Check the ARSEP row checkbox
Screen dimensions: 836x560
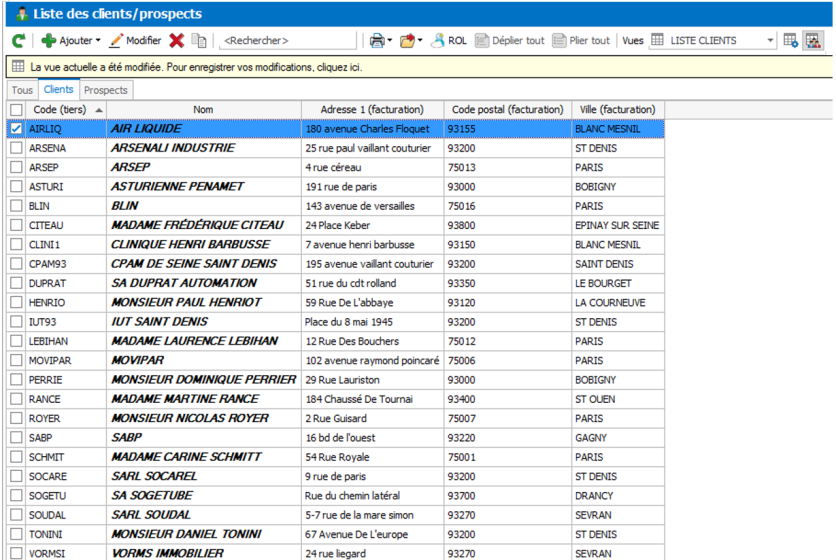pyautogui.click(x=17, y=167)
